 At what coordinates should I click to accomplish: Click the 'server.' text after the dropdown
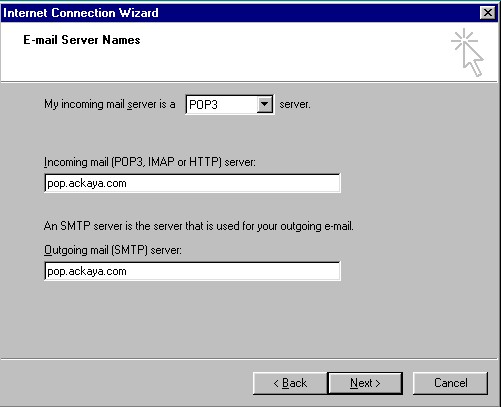pos(295,104)
